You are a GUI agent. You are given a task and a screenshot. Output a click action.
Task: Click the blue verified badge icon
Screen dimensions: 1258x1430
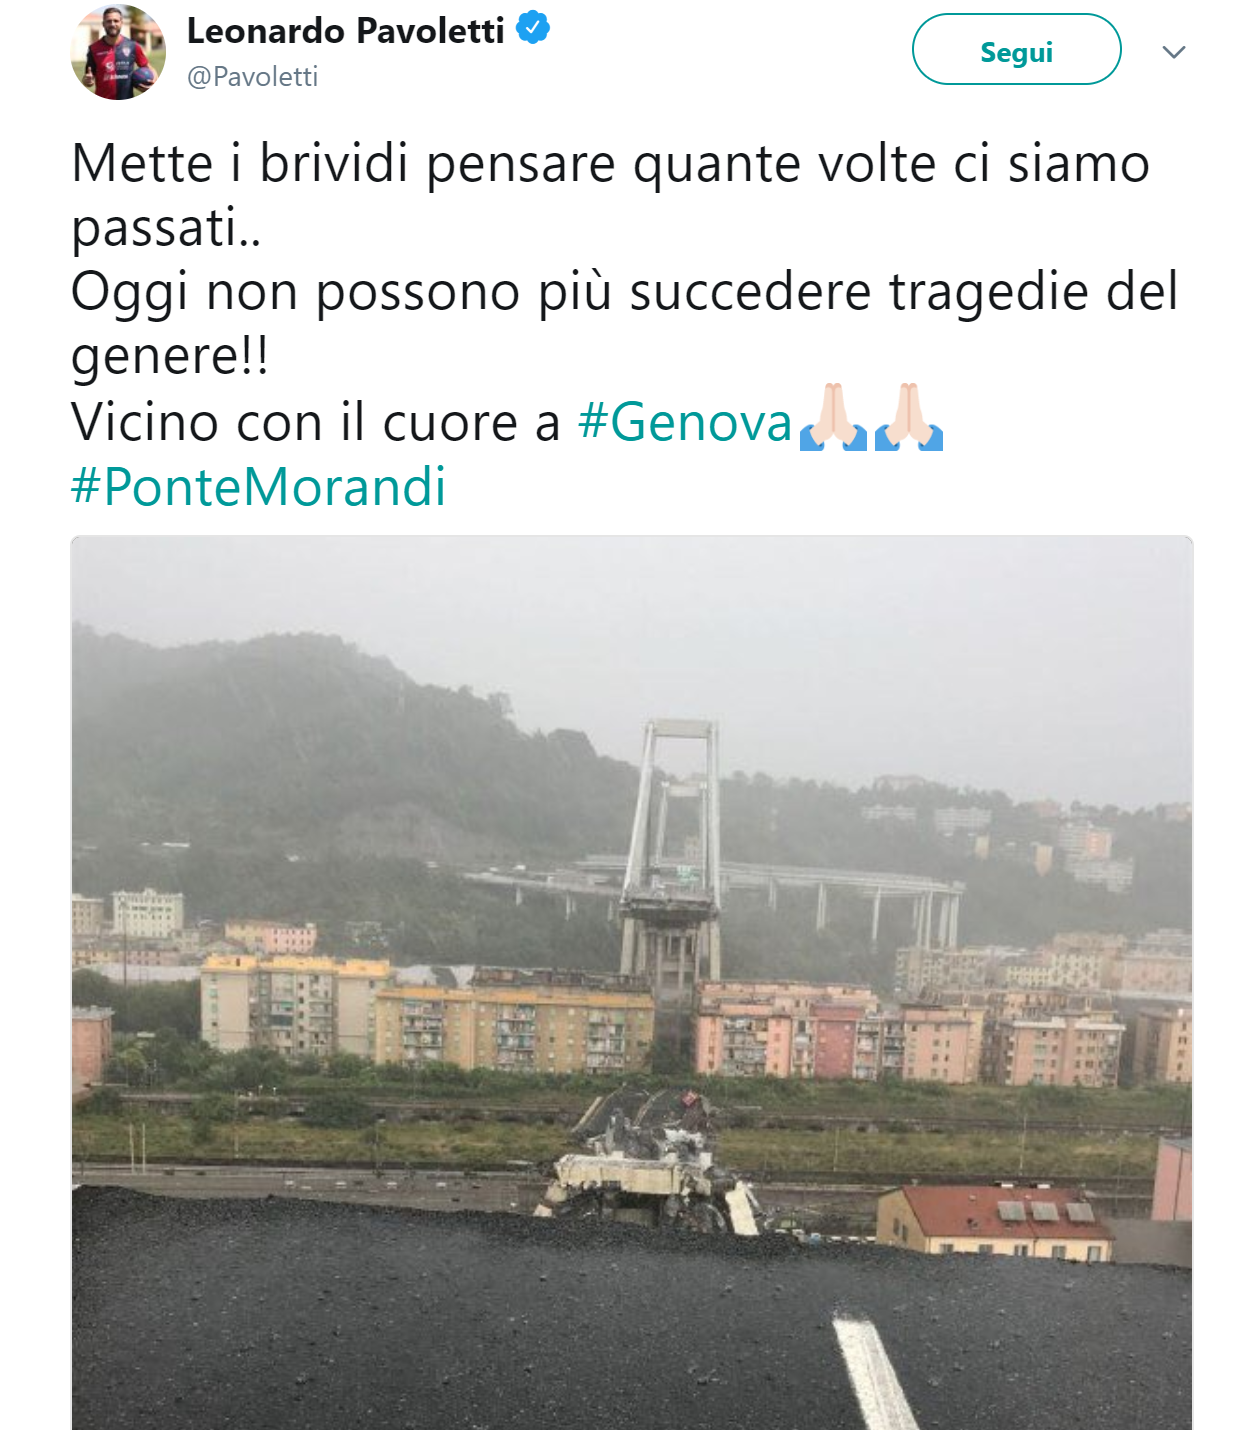[533, 28]
